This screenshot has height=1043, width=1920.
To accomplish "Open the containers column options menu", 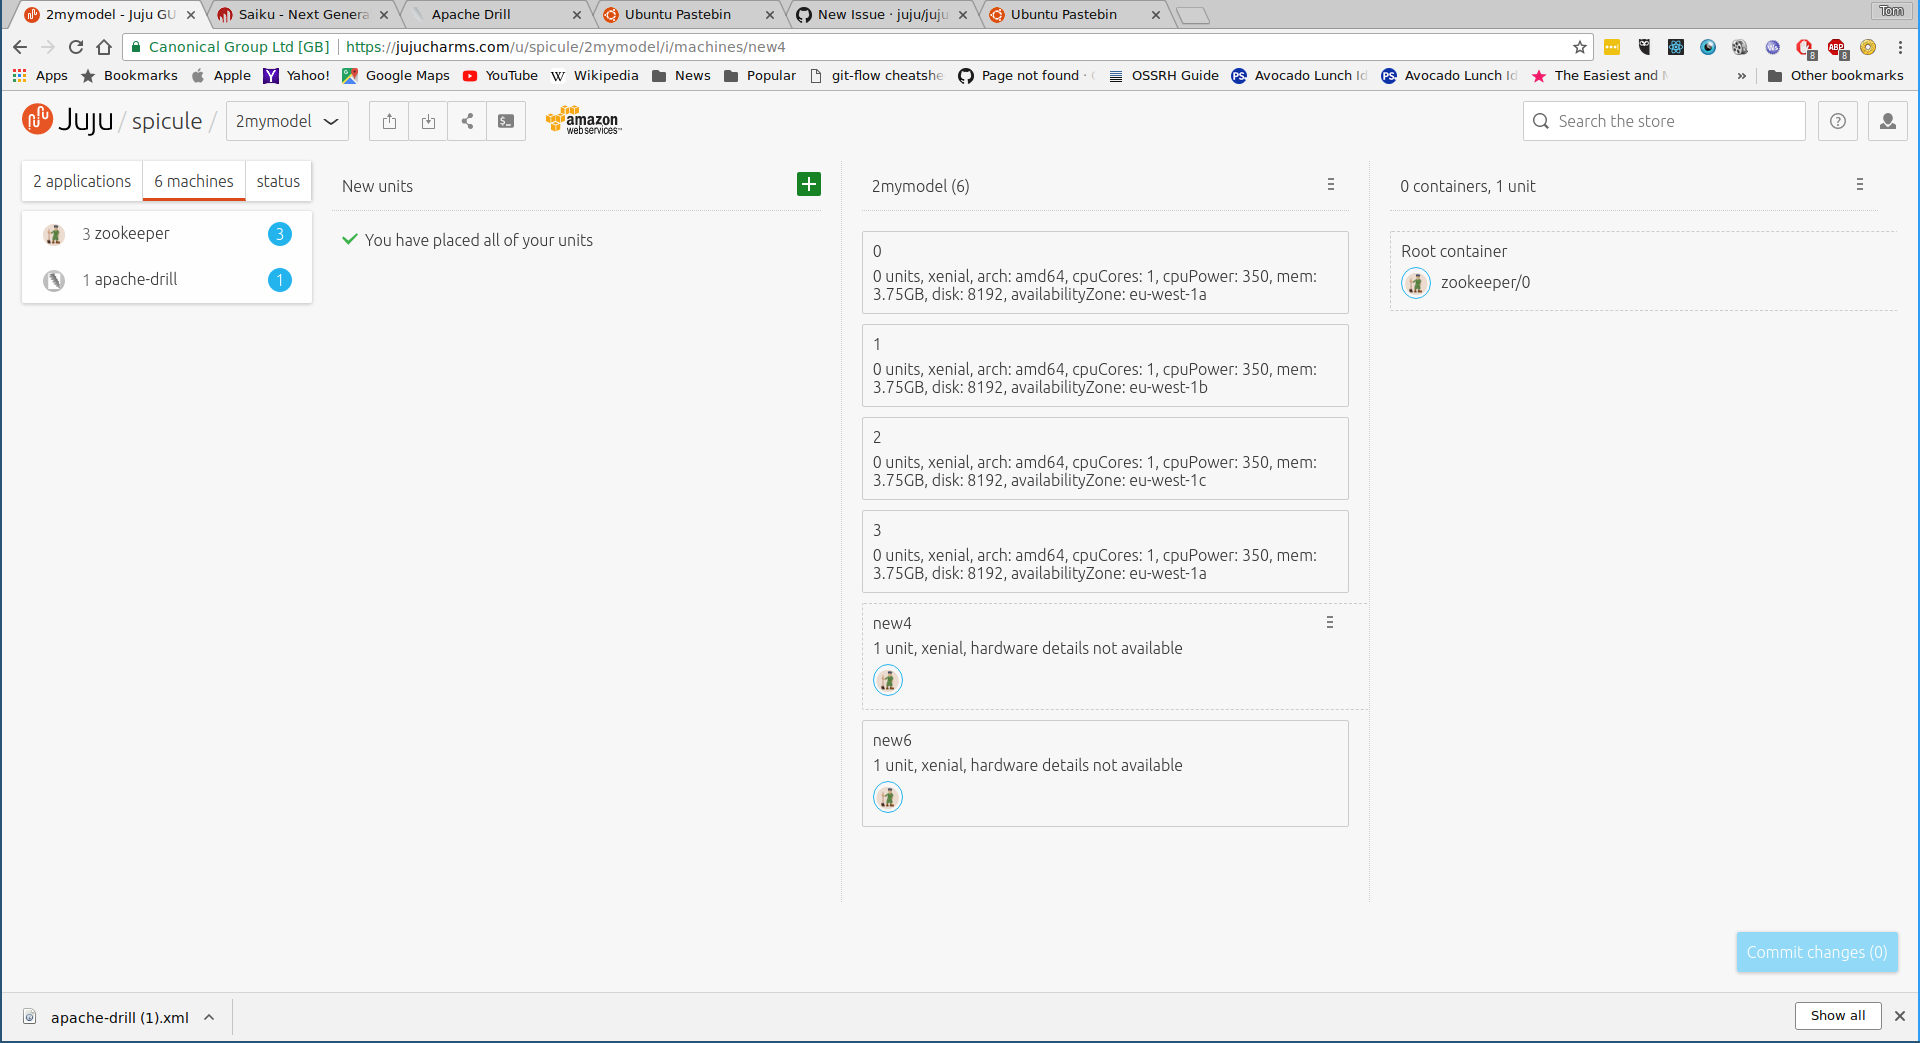I will (1860, 185).
